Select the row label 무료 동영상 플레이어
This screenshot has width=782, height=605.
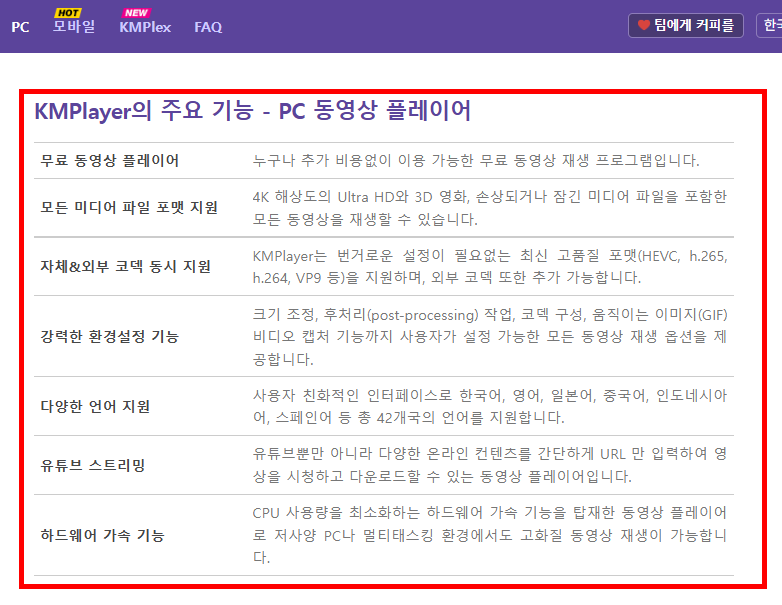[x=110, y=161]
